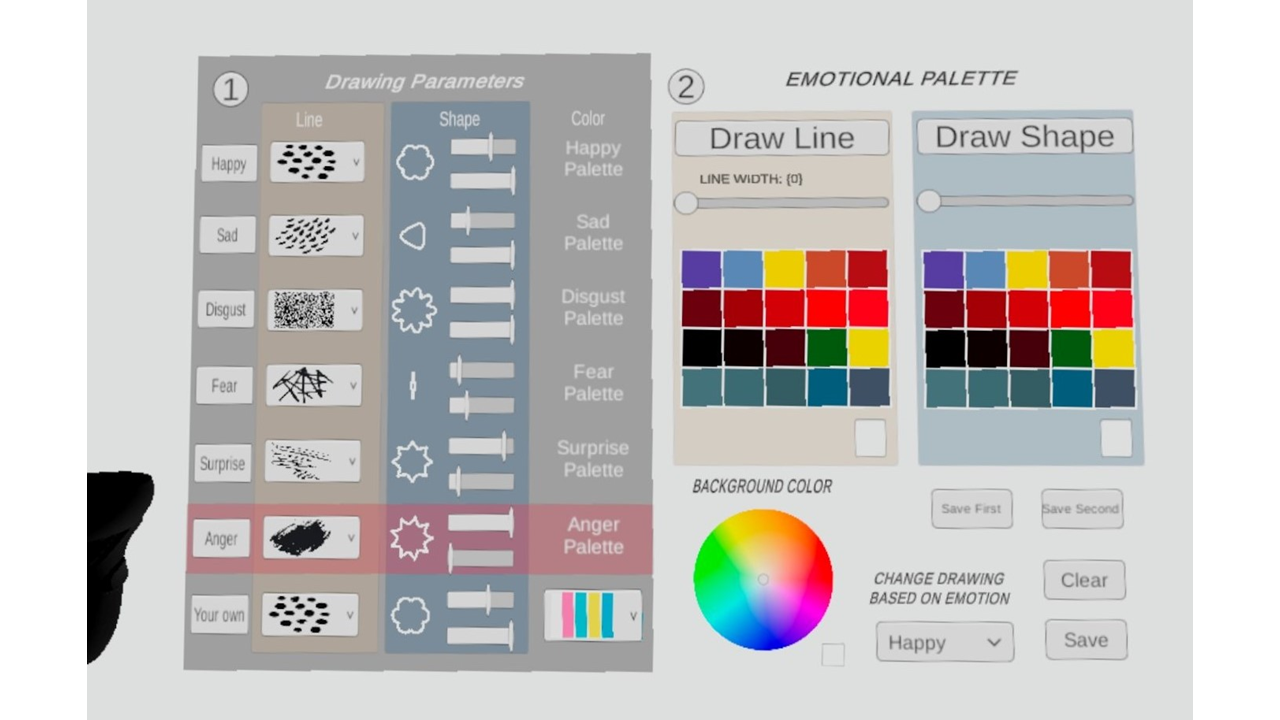Screen dimensions: 1280x720
Task: Click the Fear row lower shape slider
Action: 482,404
